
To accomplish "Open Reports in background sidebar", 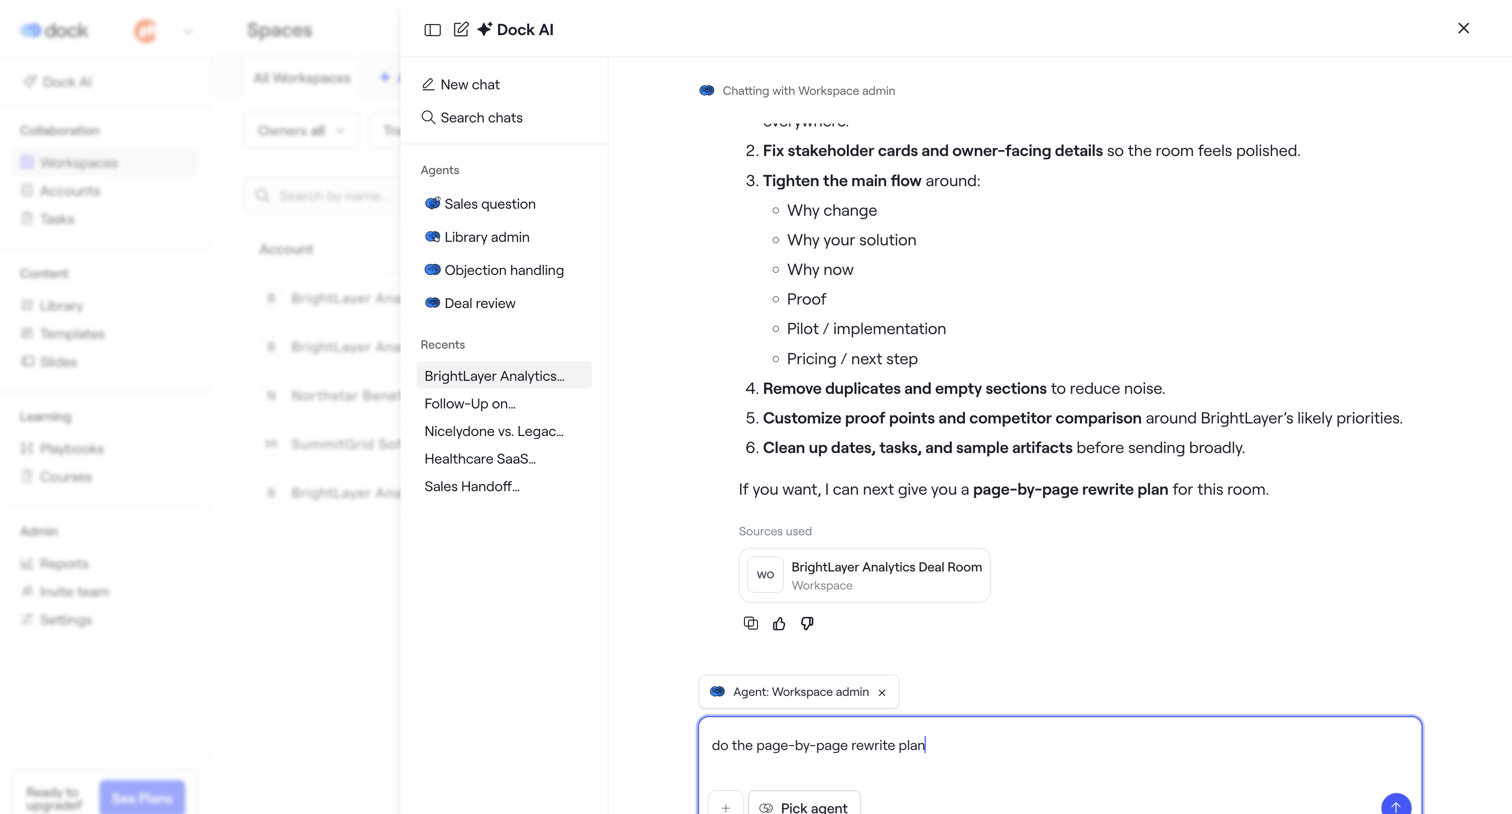I will (x=56, y=564).
